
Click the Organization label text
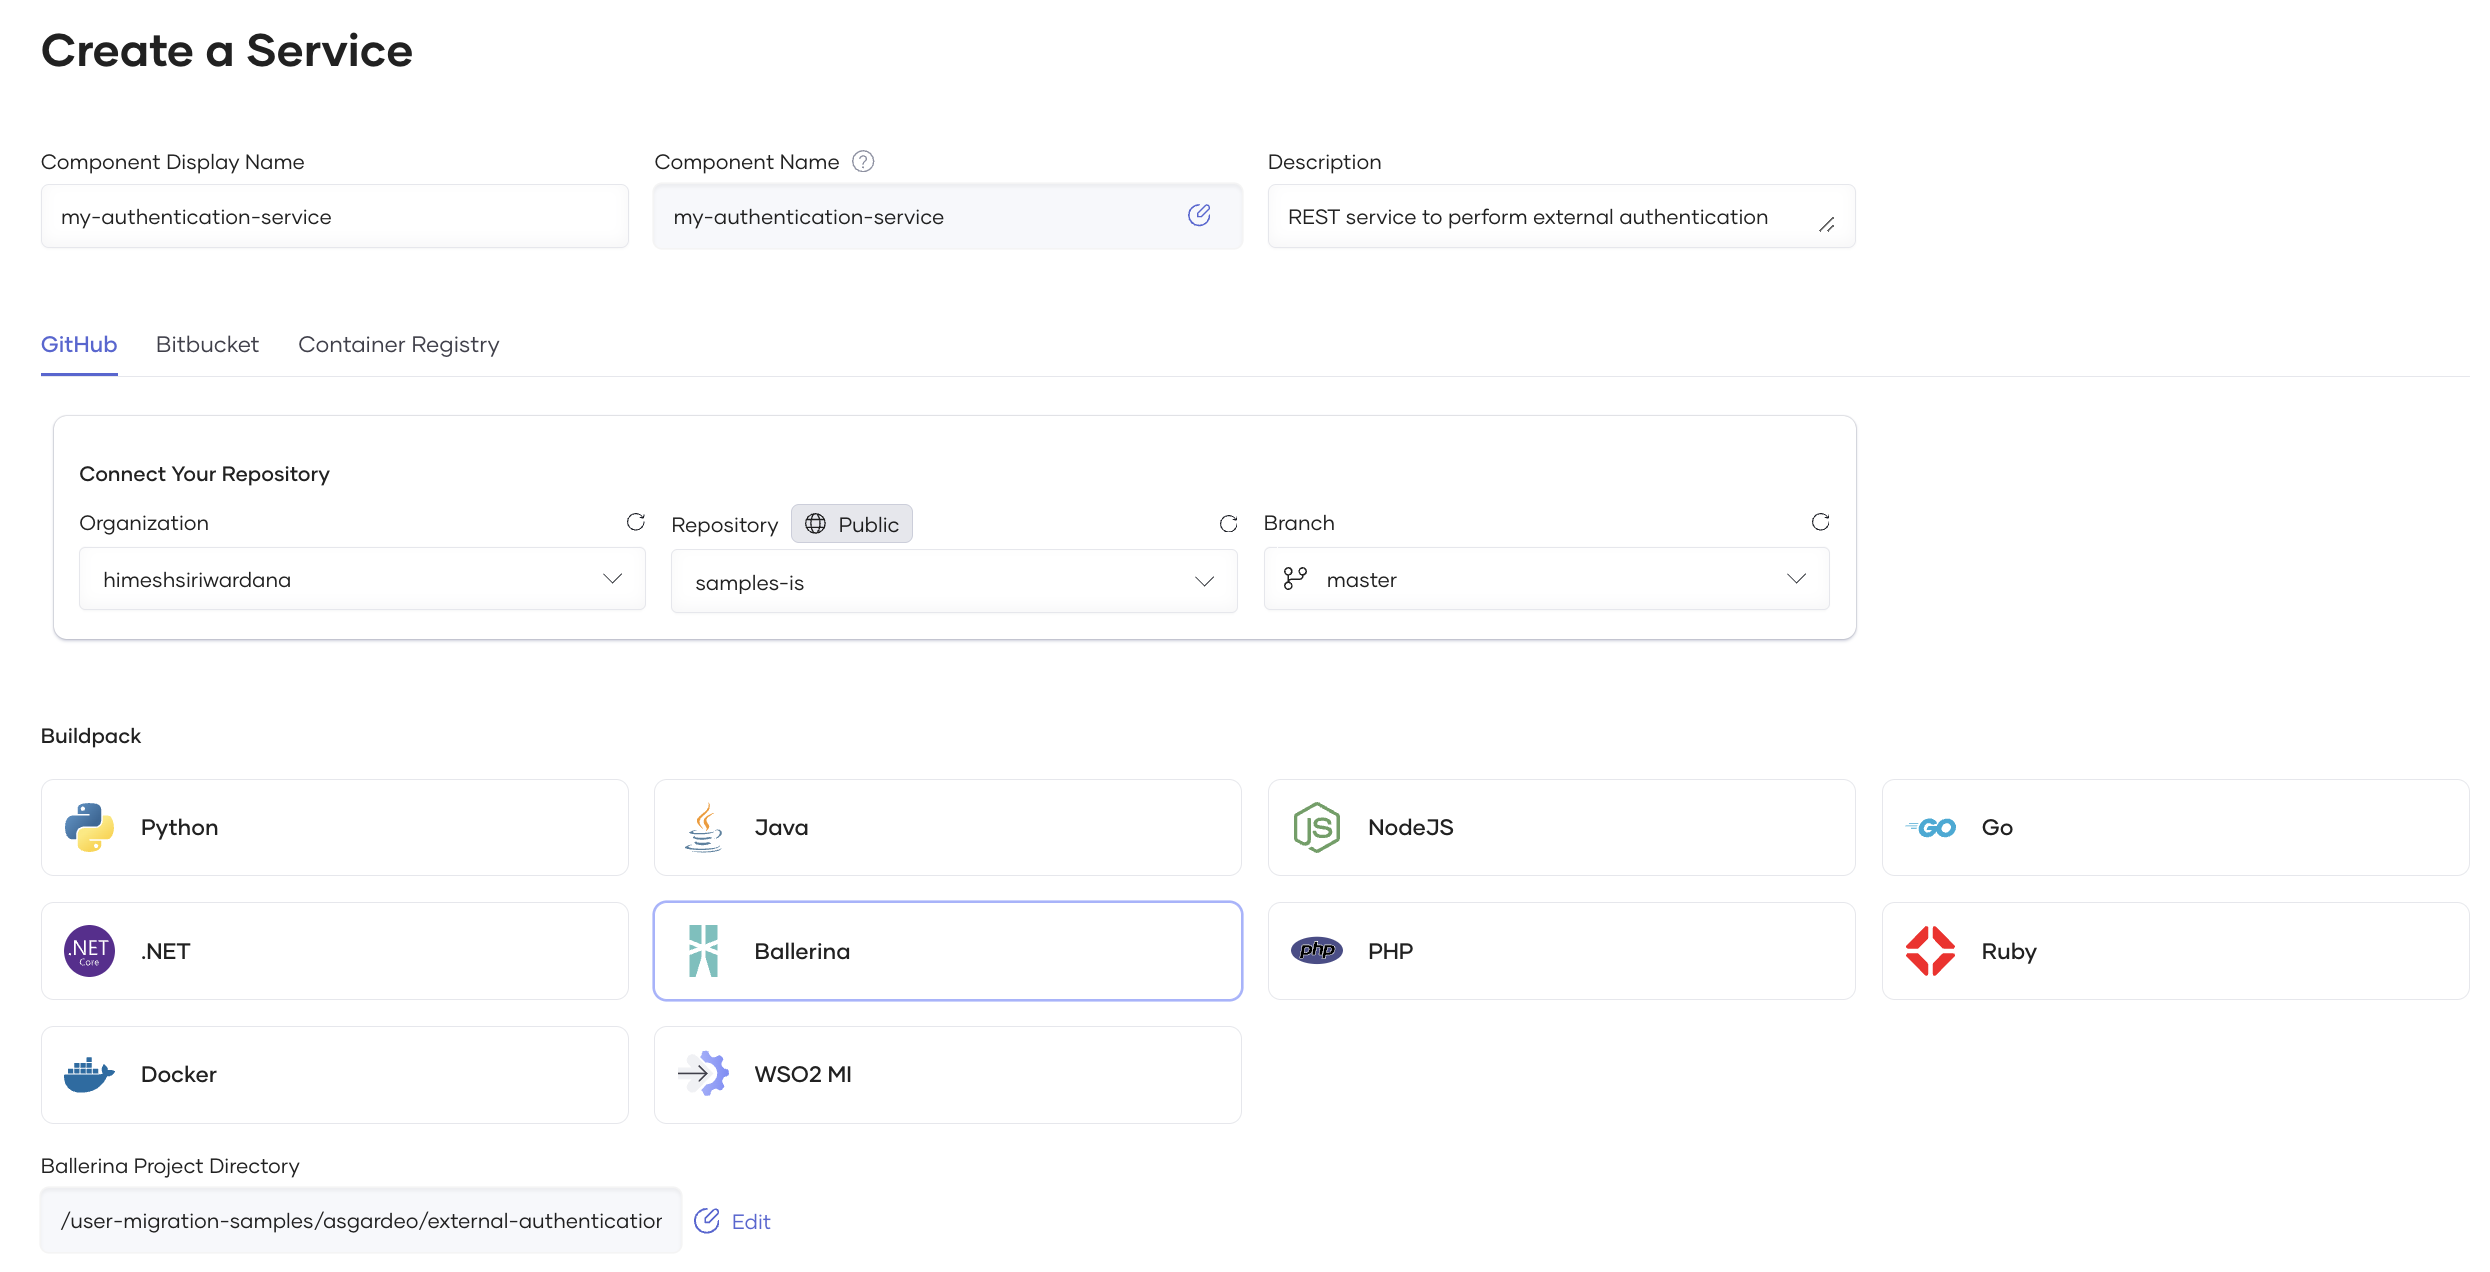pyautogui.click(x=144, y=523)
